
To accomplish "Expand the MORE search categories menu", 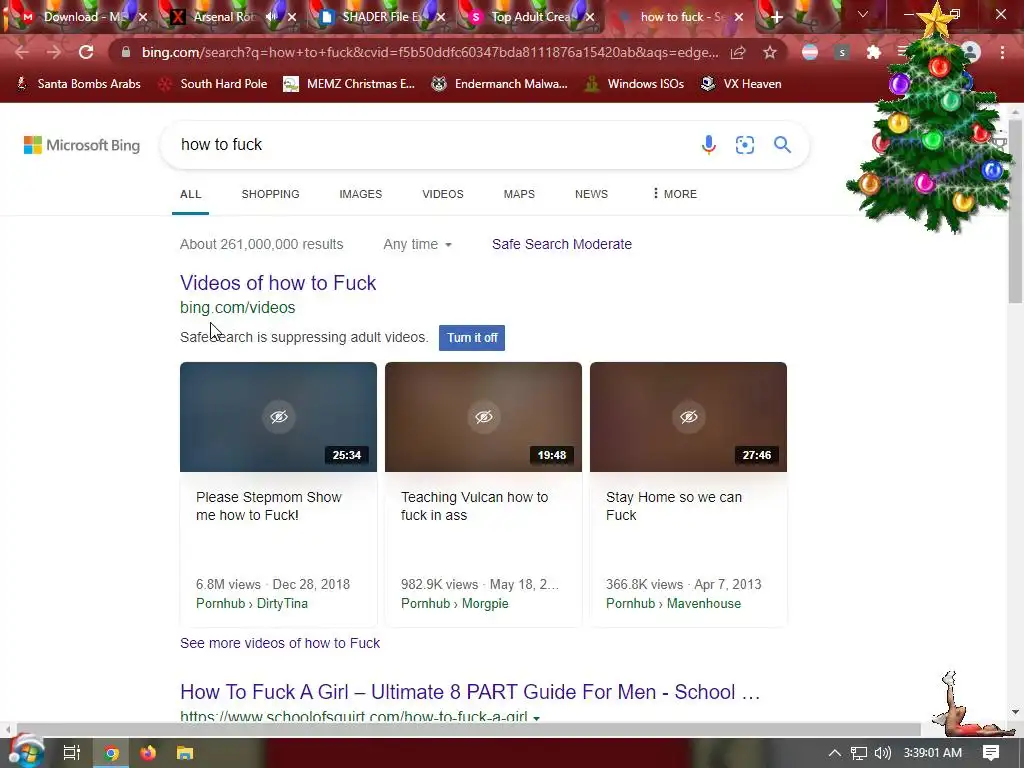I will coord(675,194).
